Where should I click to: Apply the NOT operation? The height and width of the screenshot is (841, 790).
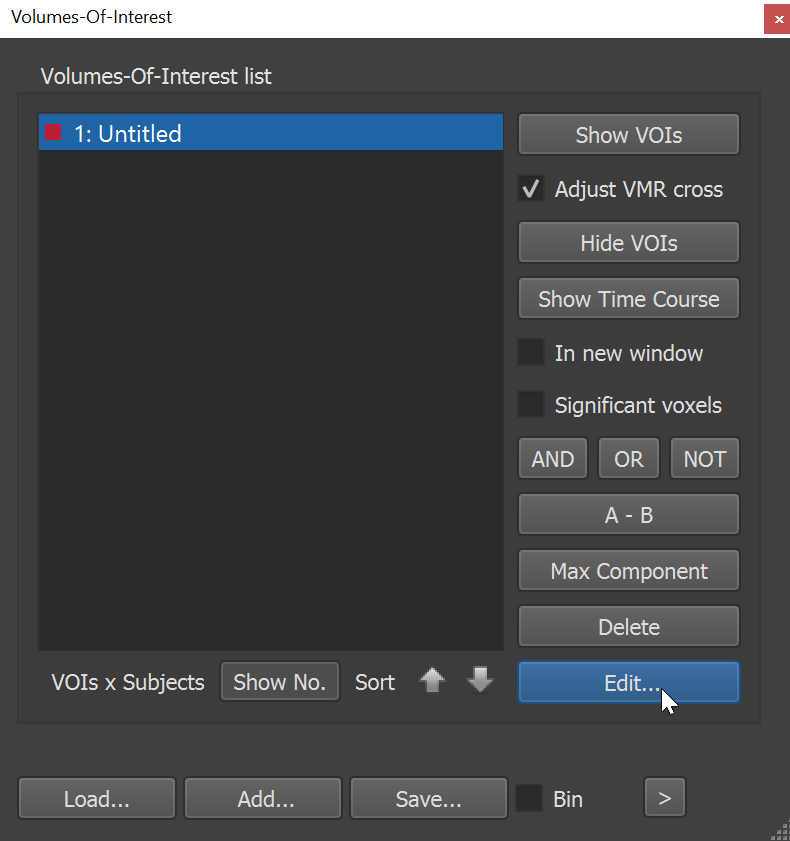[704, 459]
